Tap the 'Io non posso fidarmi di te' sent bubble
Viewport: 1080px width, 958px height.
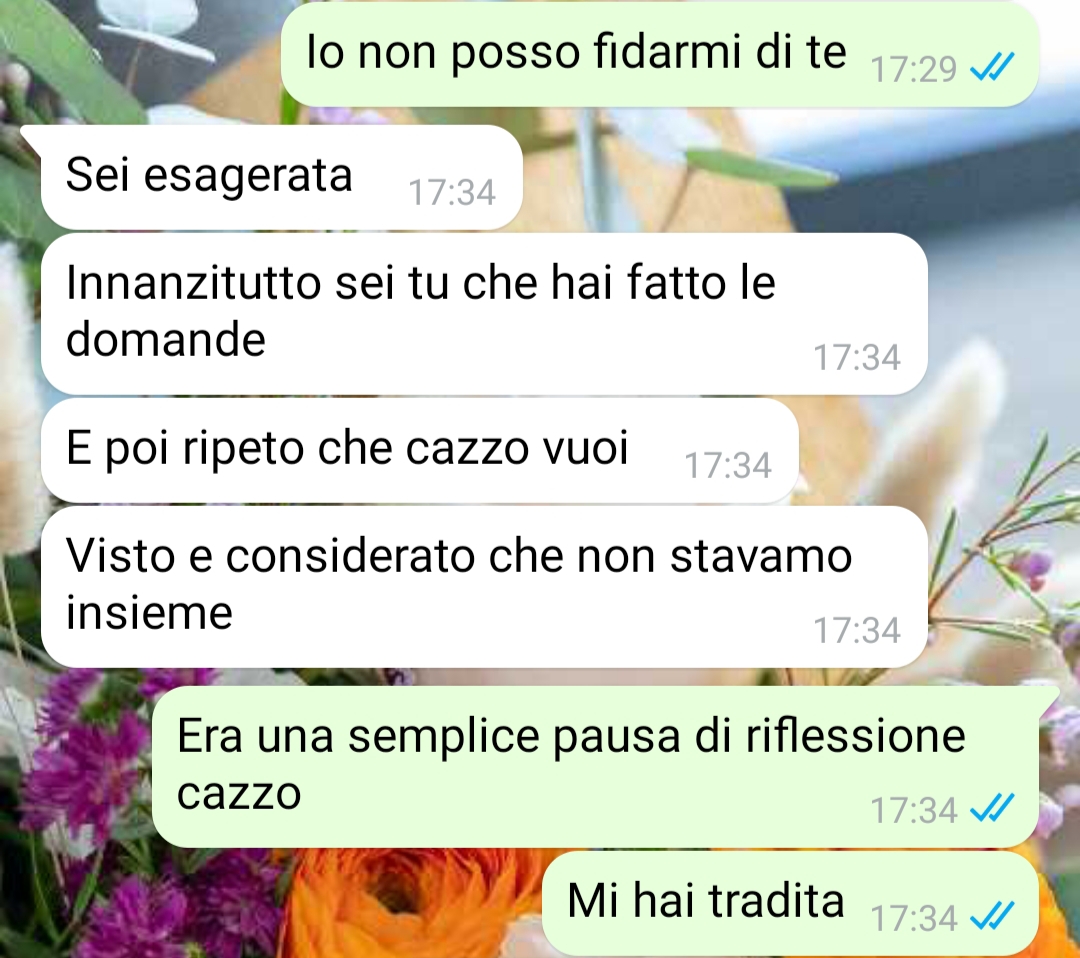(x=660, y=54)
